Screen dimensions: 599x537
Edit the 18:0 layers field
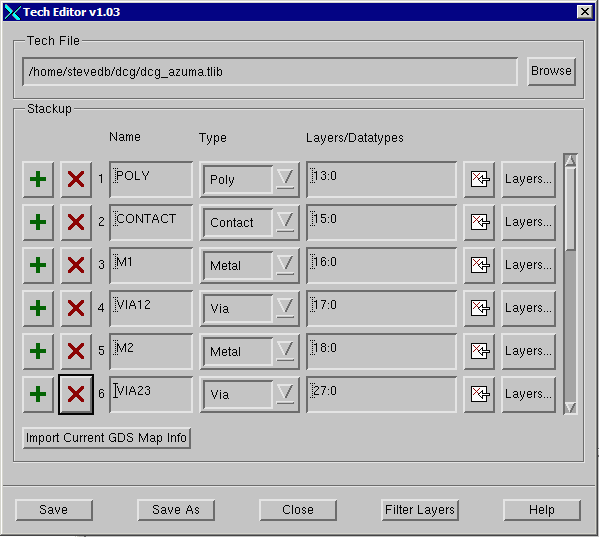pos(382,351)
